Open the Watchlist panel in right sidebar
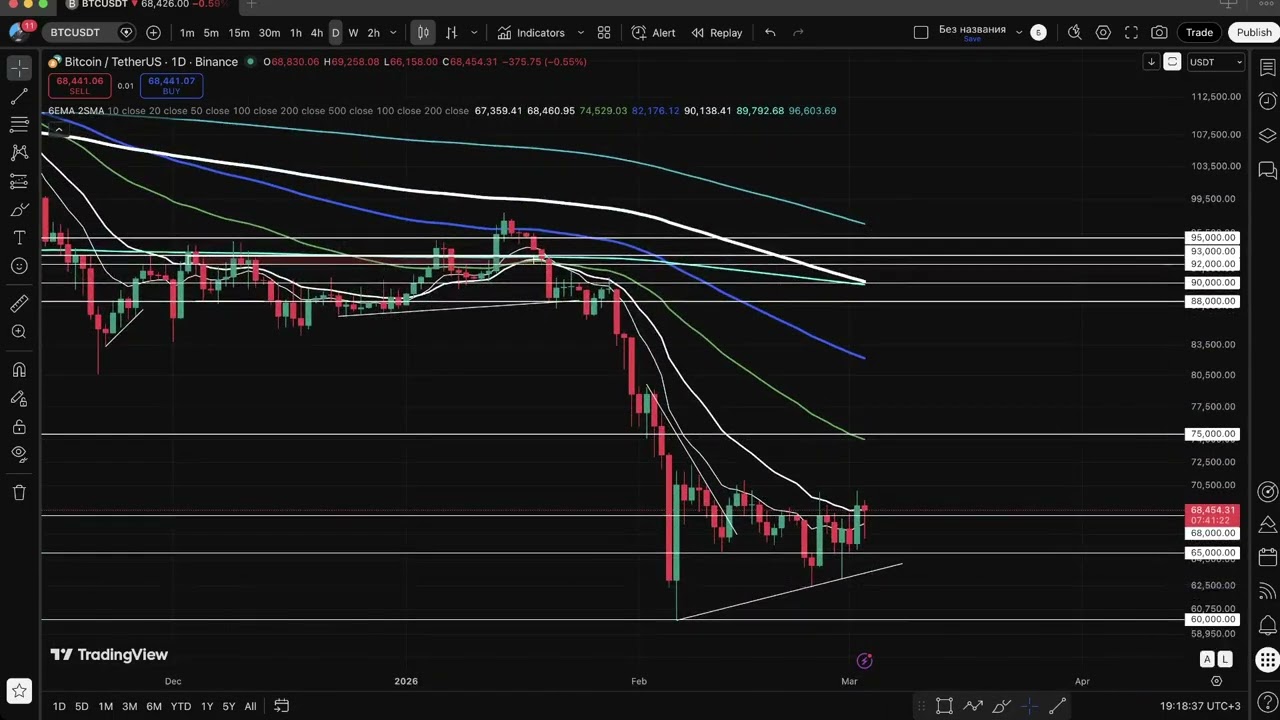Image resolution: width=1280 pixels, height=720 pixels. (1267, 68)
